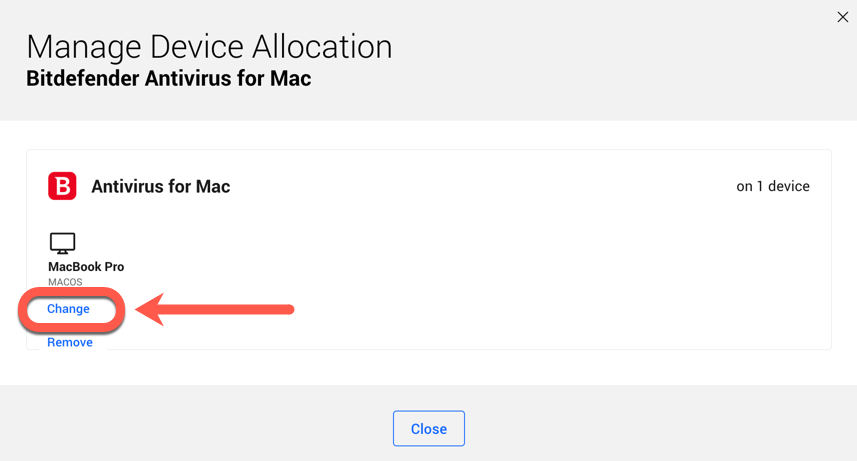Image resolution: width=857 pixels, height=461 pixels.
Task: Select the monitor device icon
Action: click(x=62, y=243)
